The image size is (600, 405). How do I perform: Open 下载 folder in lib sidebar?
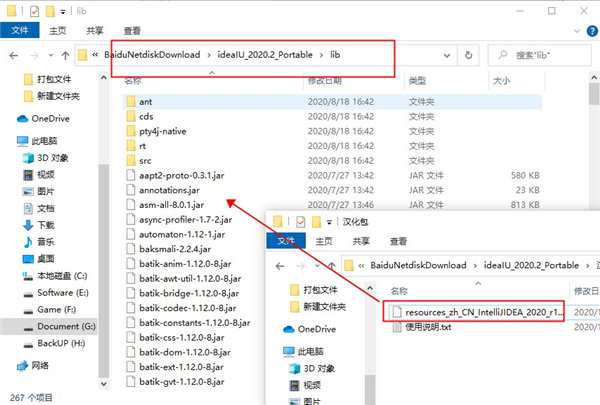46,225
